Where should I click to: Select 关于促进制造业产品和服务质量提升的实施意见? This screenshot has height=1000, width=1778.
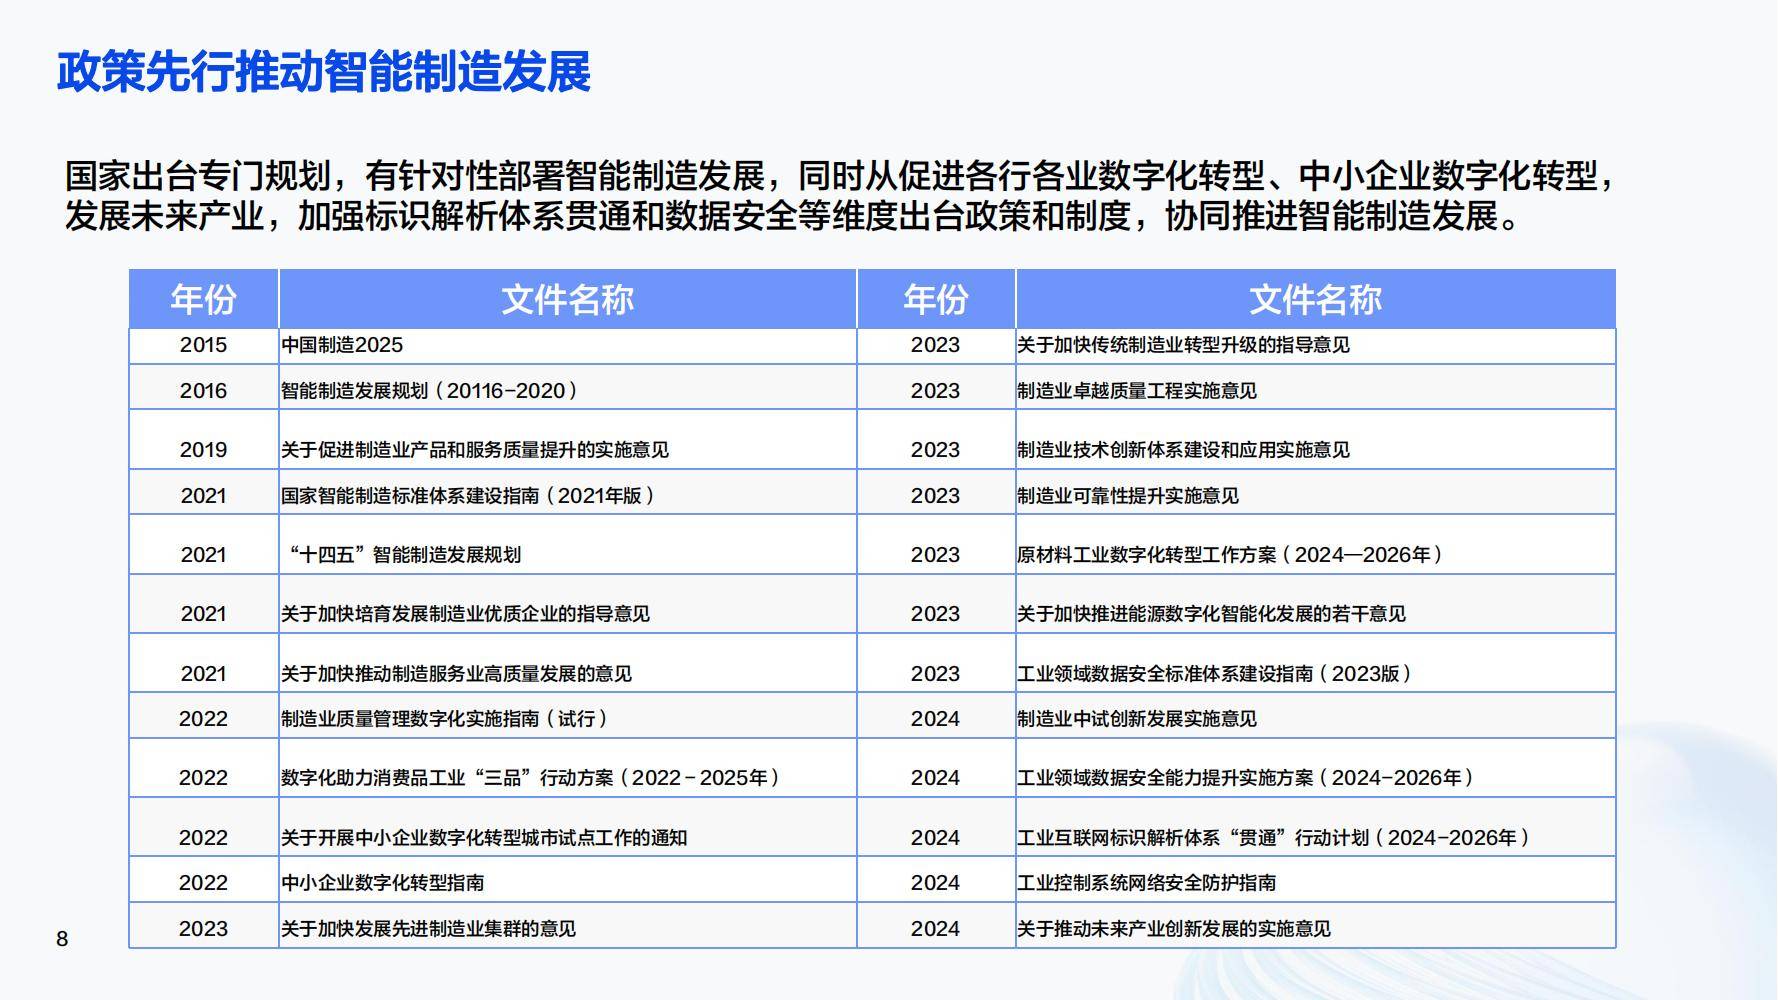pos(567,439)
